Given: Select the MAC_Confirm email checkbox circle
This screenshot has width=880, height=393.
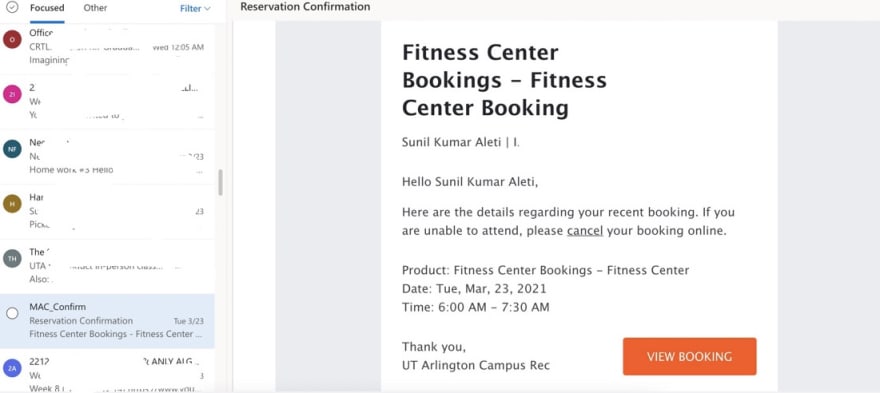Looking at the screenshot, I should click(x=12, y=313).
